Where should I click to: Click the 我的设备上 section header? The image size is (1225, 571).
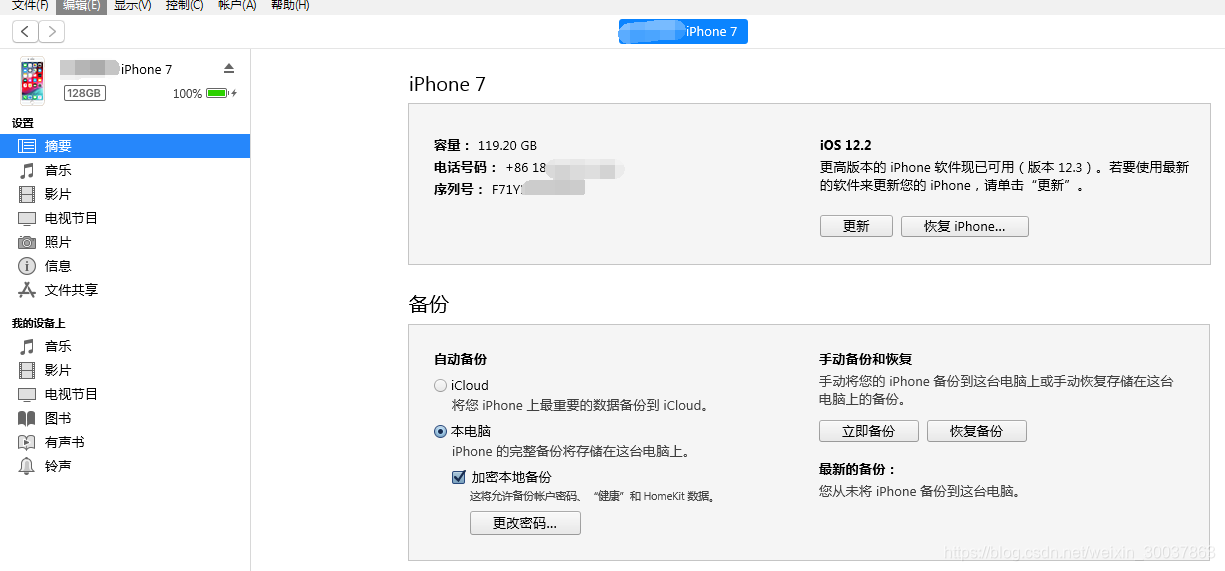[x=38, y=323]
